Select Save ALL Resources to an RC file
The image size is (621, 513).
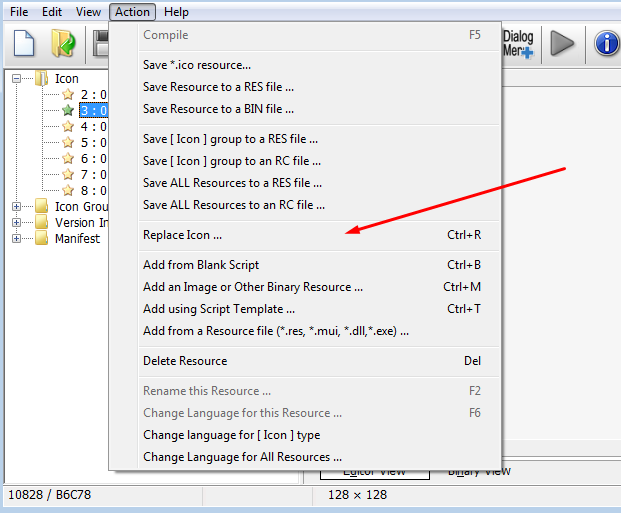pos(234,205)
